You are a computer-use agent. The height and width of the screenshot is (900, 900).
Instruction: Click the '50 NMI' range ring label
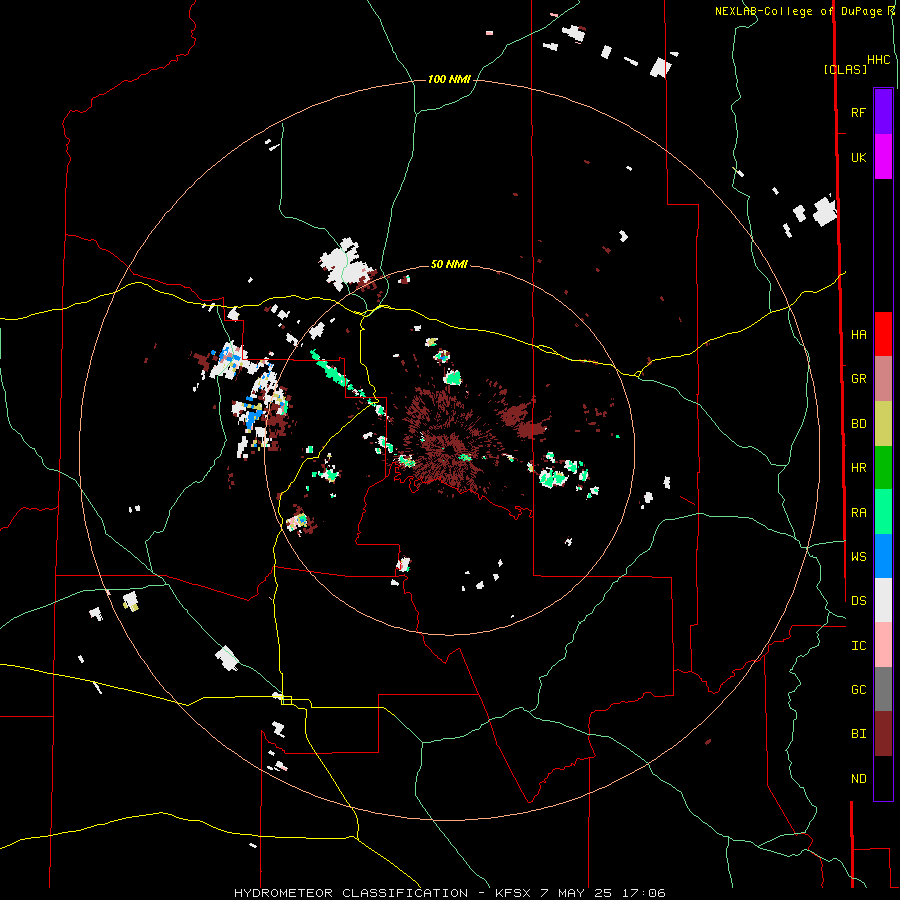tap(449, 264)
